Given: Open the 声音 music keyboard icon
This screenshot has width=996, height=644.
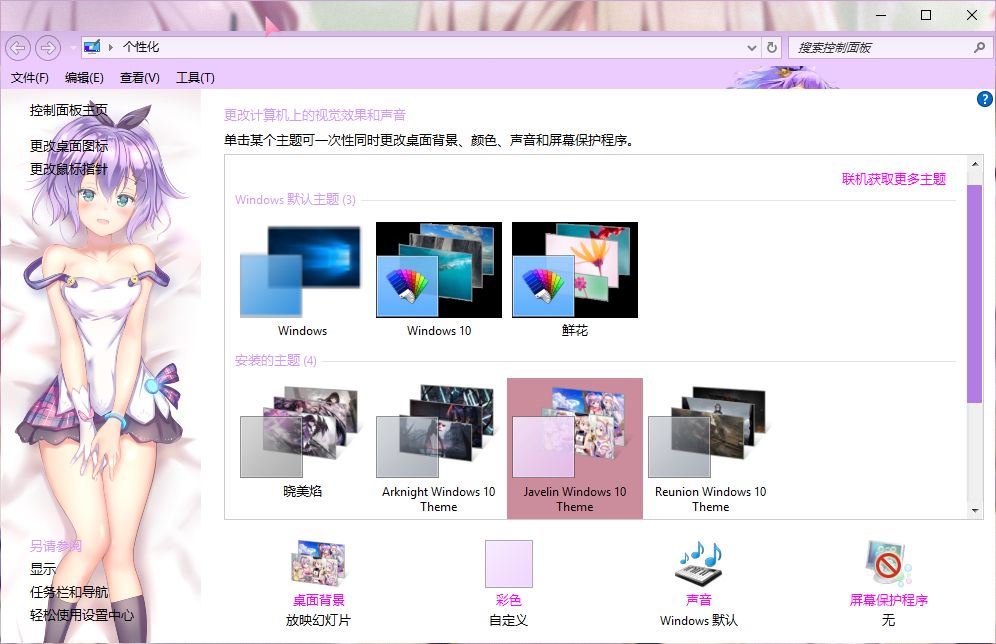Looking at the screenshot, I should click(699, 563).
